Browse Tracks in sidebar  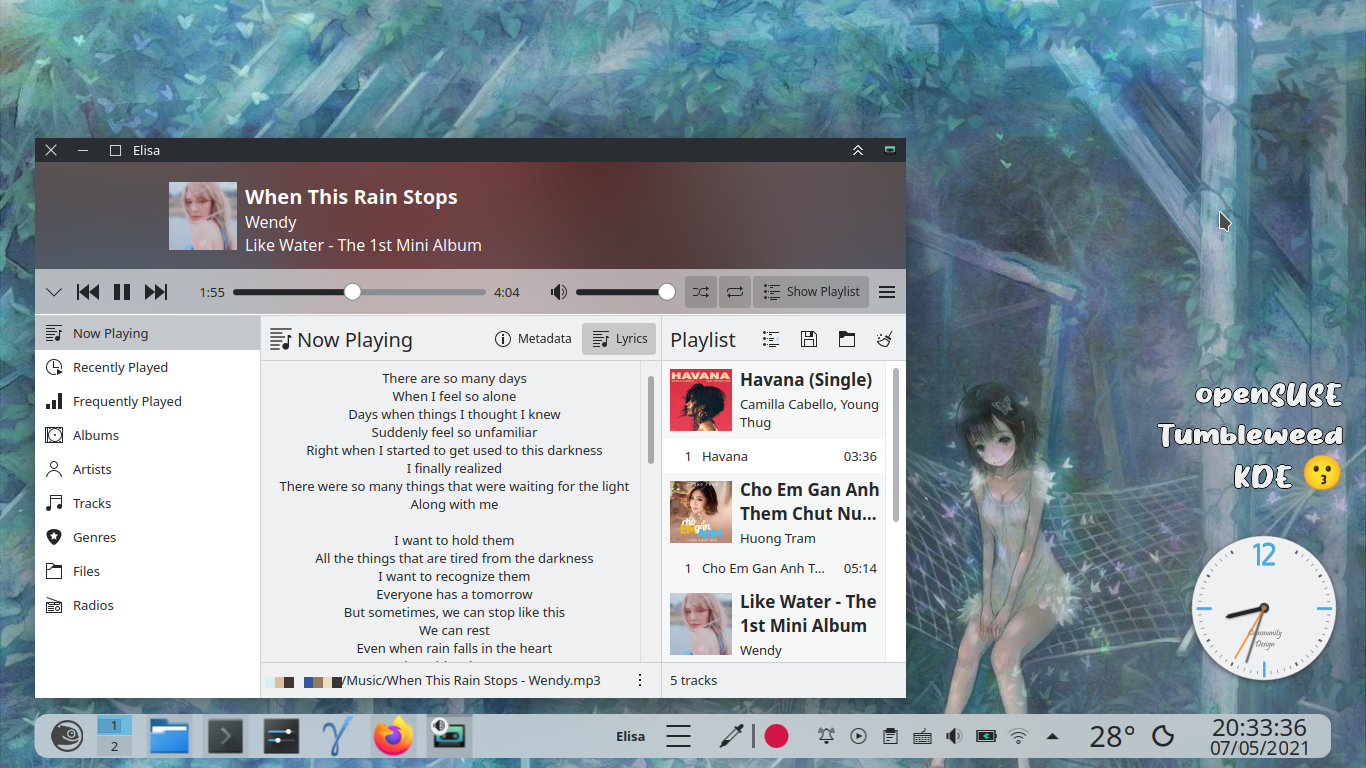[147, 503]
